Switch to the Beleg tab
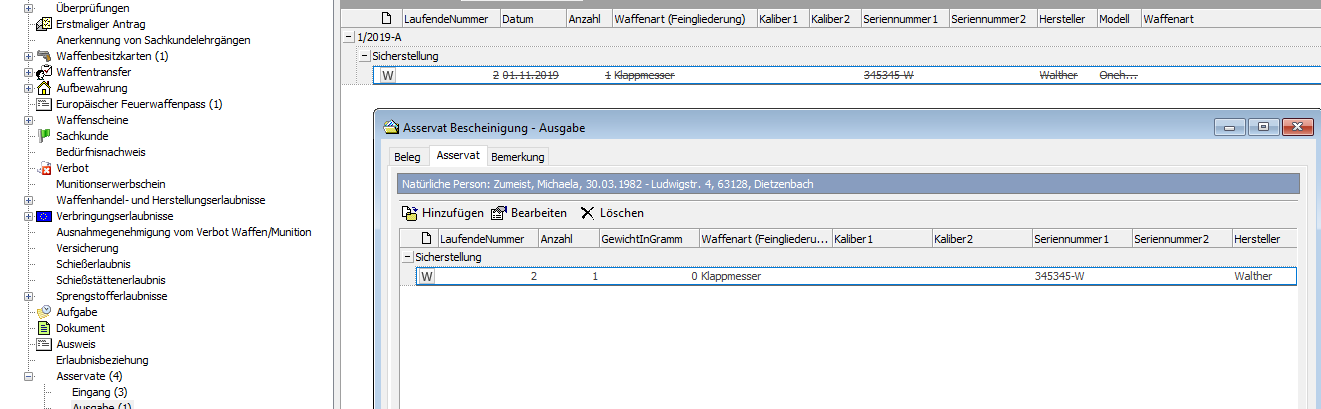 (407, 157)
